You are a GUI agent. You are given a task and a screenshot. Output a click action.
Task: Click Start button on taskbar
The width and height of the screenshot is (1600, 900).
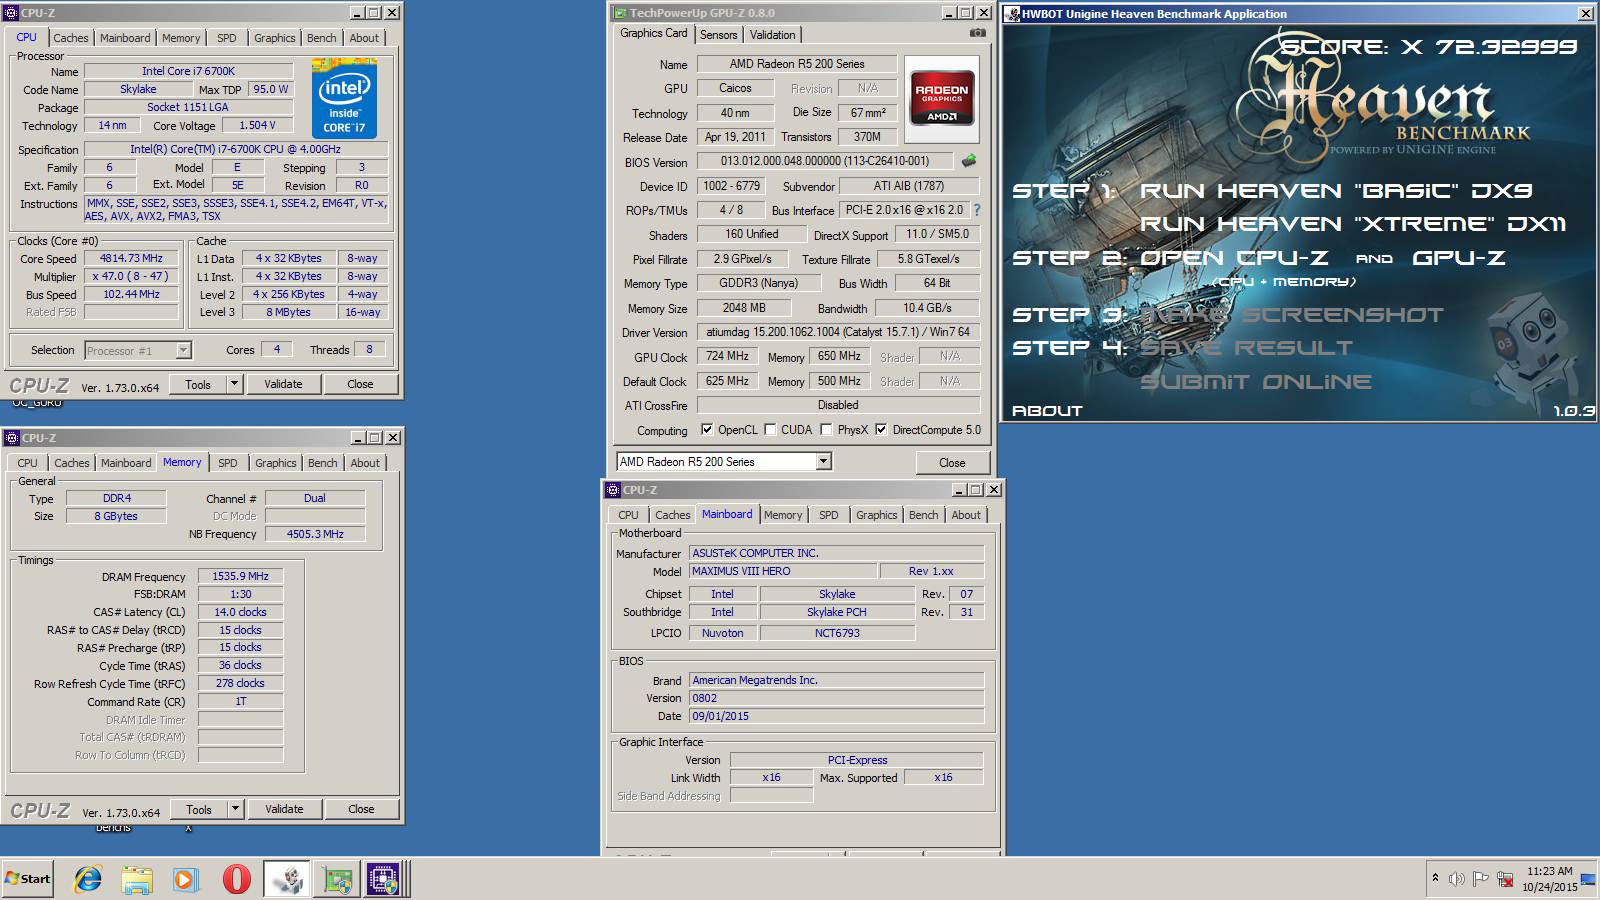27,879
